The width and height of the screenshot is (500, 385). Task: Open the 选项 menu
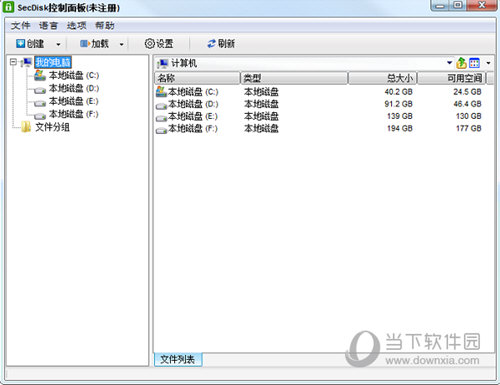[x=76, y=25]
